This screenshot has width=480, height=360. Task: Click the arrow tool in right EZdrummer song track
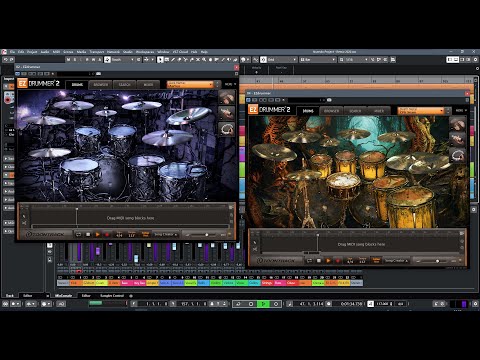coord(255,242)
